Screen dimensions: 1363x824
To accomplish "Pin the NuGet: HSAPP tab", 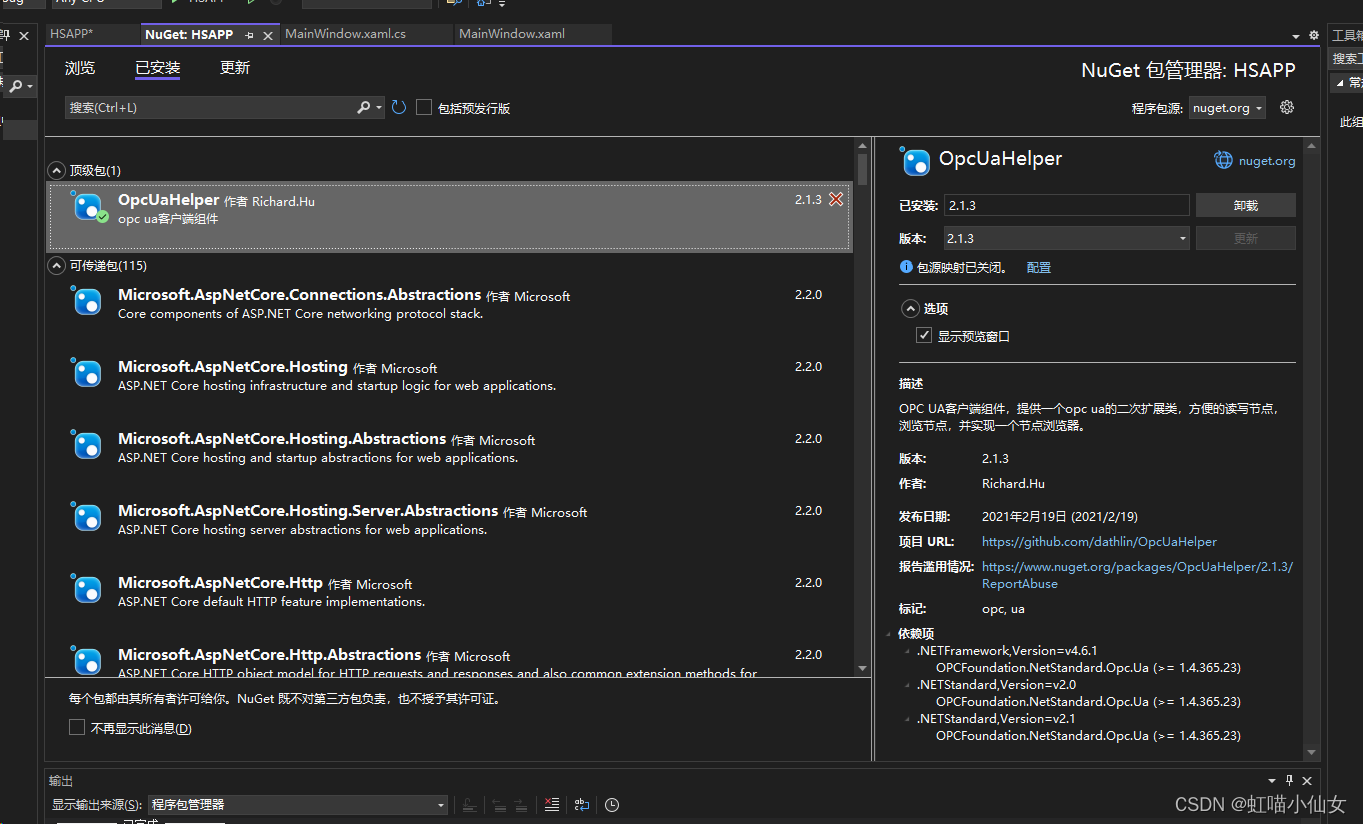I will tap(249, 35).
